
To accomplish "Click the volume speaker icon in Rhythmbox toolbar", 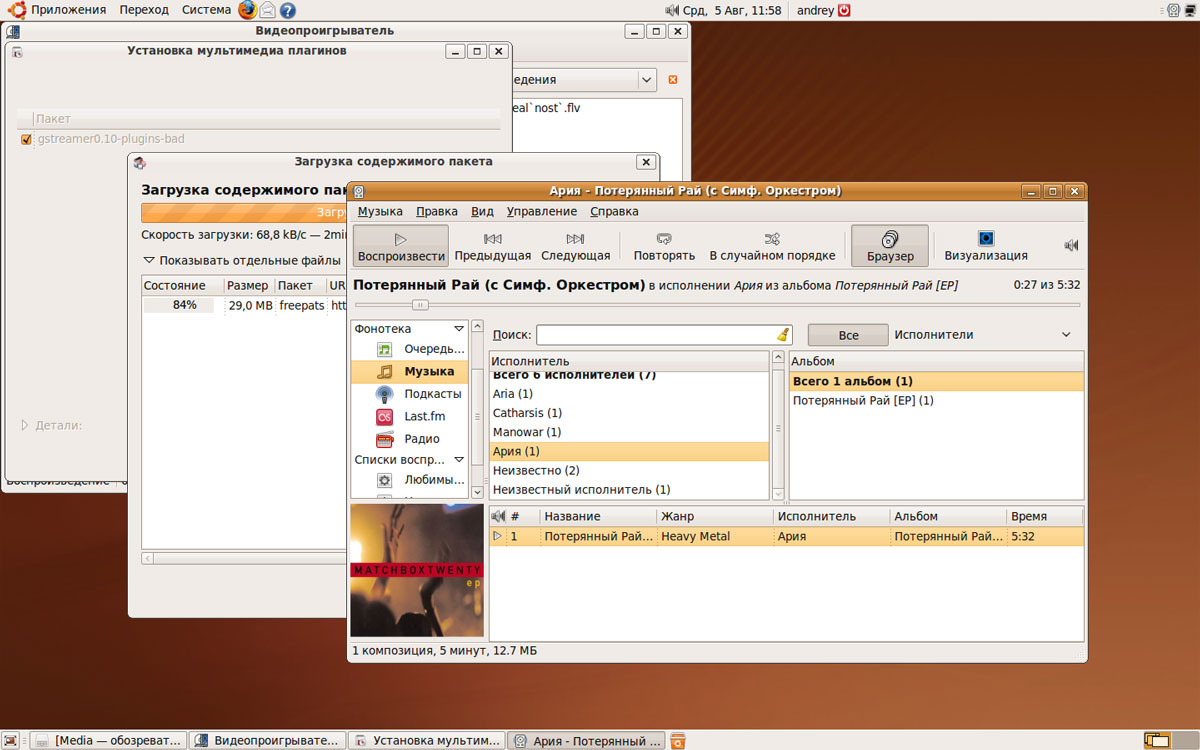I will coord(1071,245).
